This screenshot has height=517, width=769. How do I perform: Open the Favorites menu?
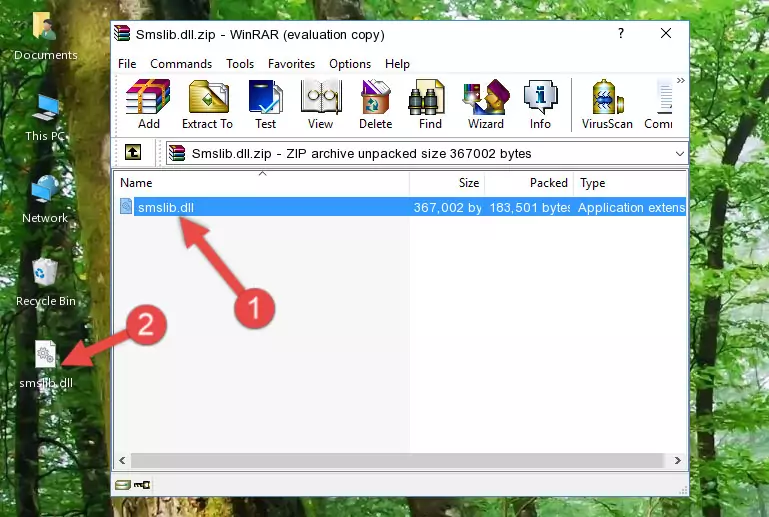(x=291, y=64)
